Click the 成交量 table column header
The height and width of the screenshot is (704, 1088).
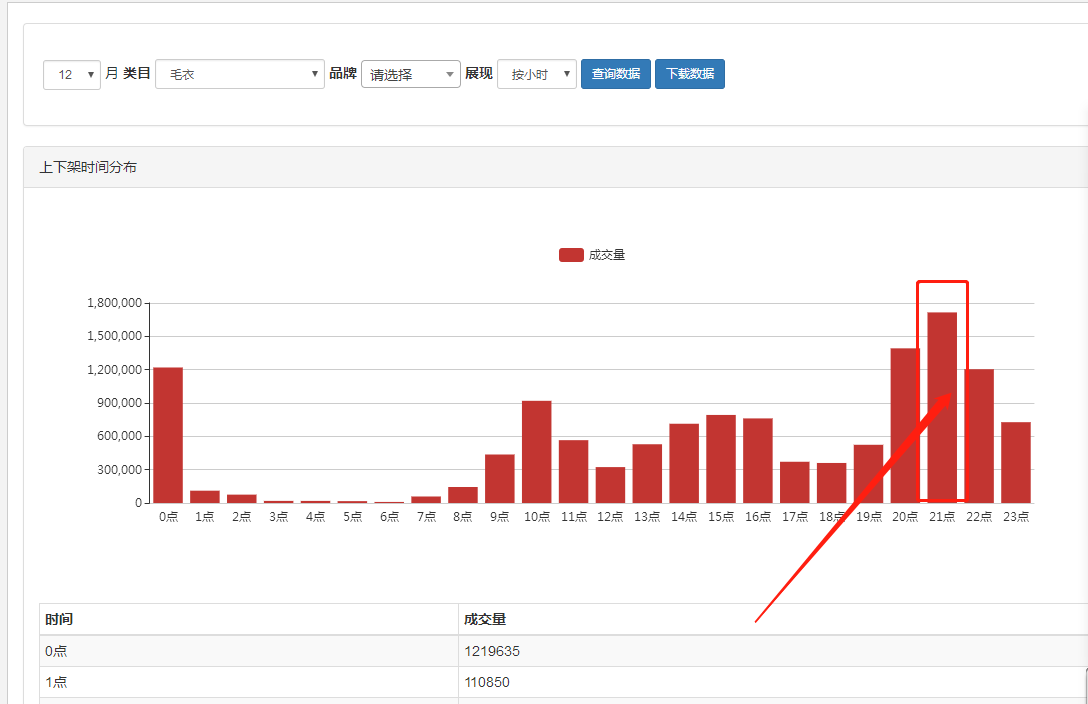[x=485, y=620]
